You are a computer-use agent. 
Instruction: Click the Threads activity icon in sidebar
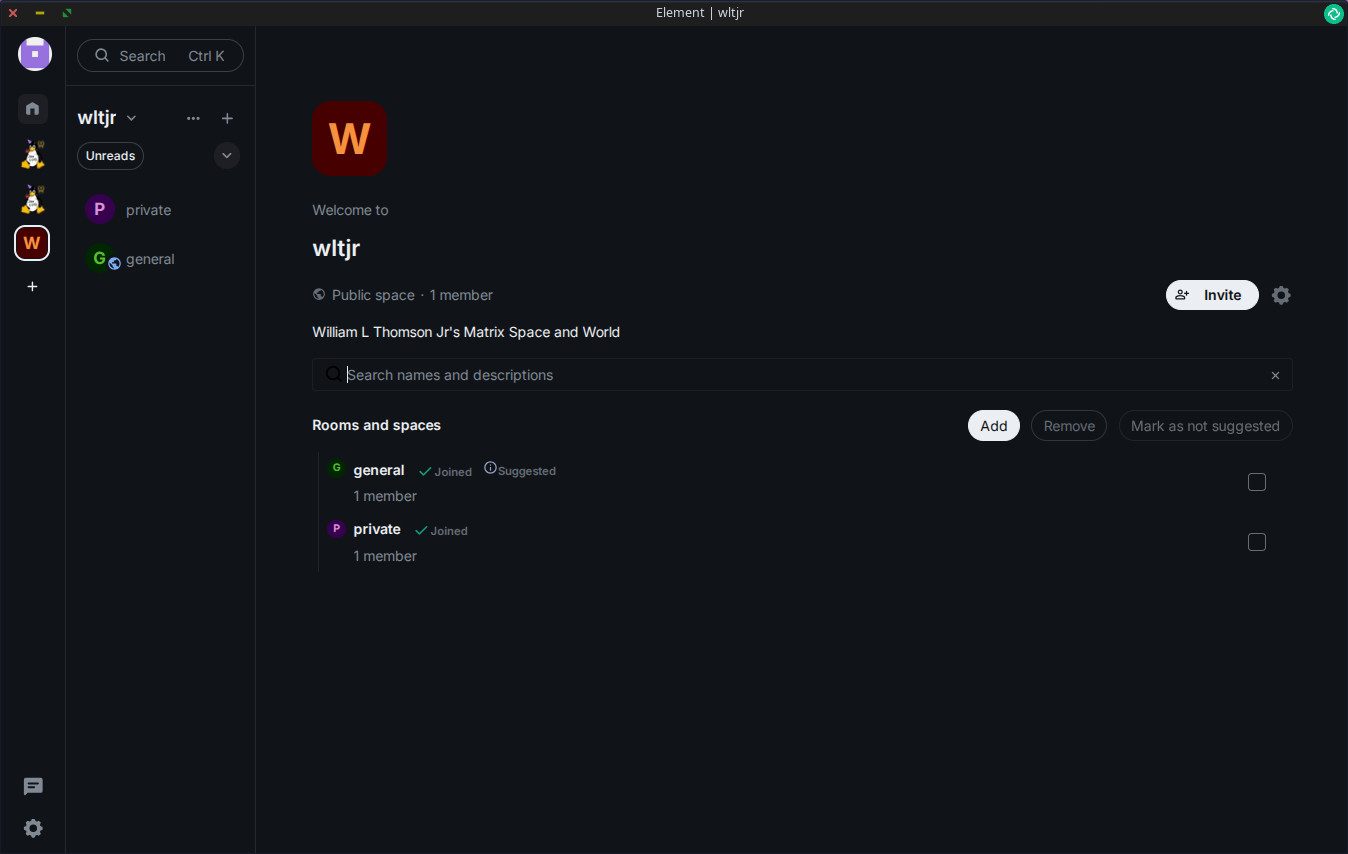33,787
